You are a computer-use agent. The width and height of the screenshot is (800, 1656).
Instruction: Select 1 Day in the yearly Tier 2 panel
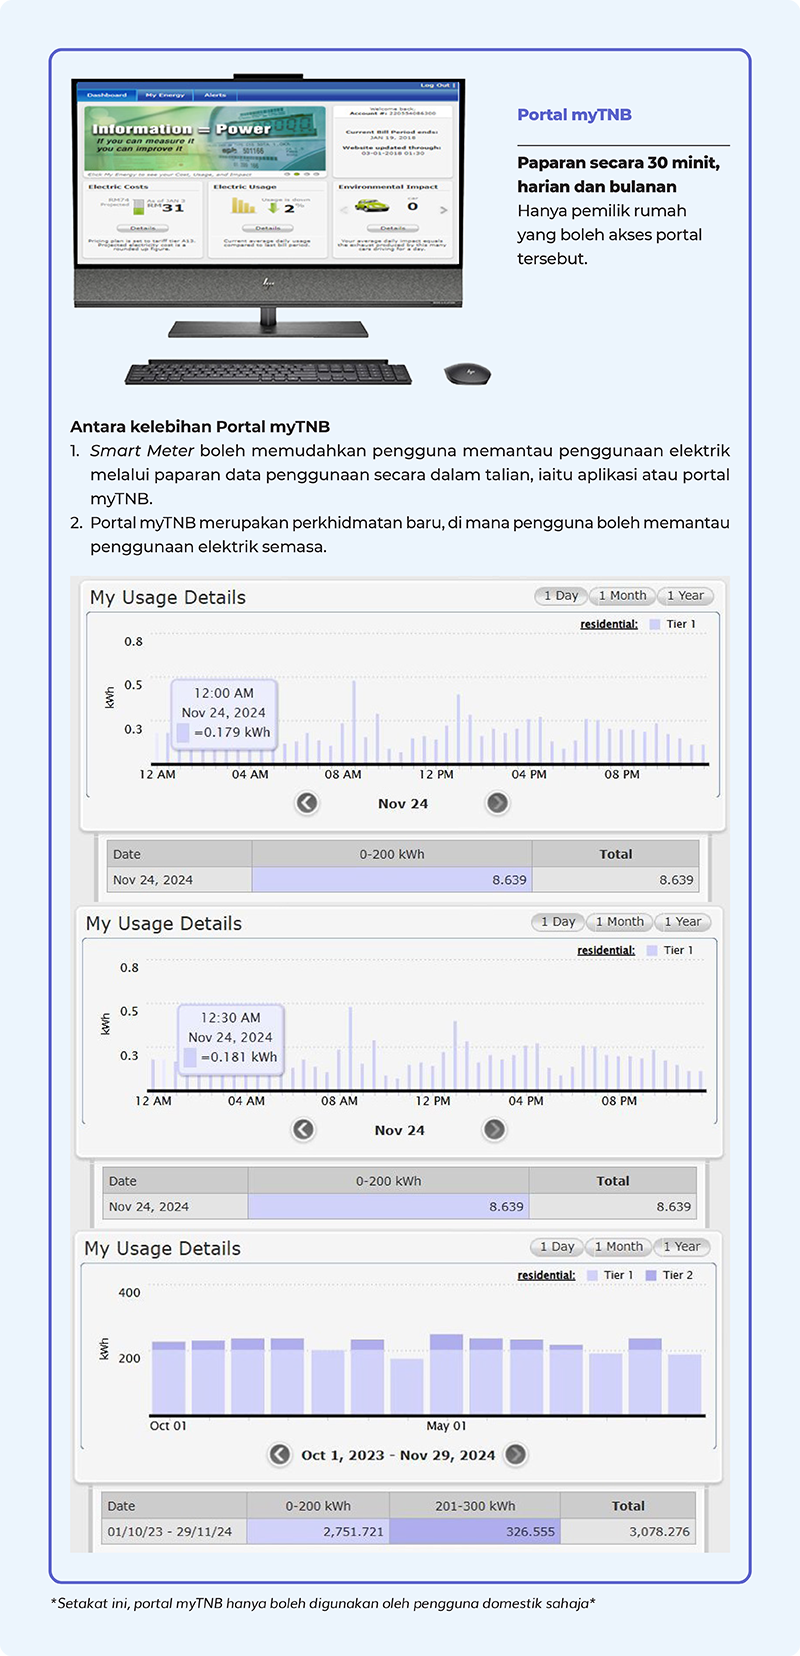pyautogui.click(x=557, y=1246)
